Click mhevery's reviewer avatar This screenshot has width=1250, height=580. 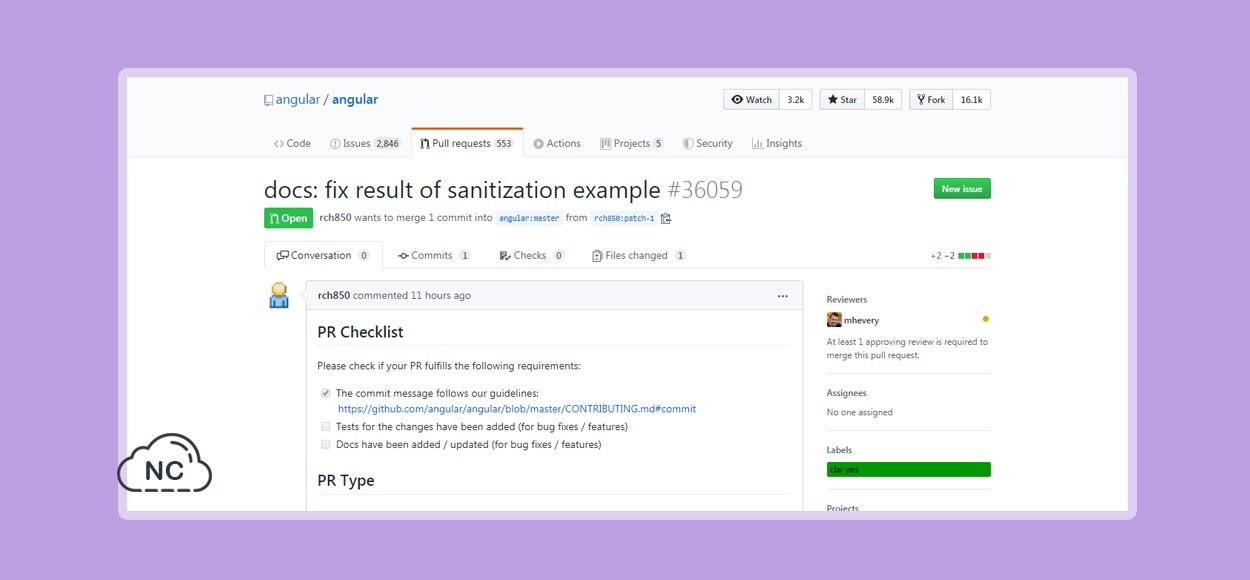pos(834,320)
